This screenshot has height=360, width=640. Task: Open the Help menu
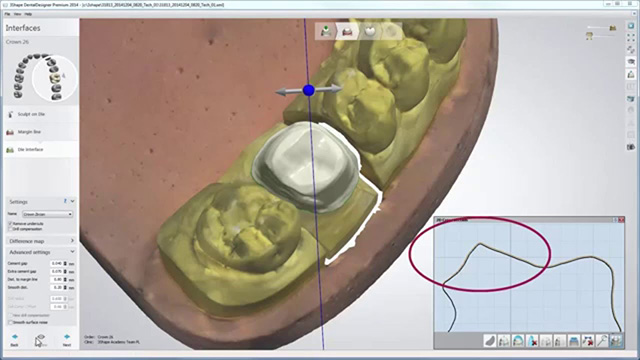point(28,14)
